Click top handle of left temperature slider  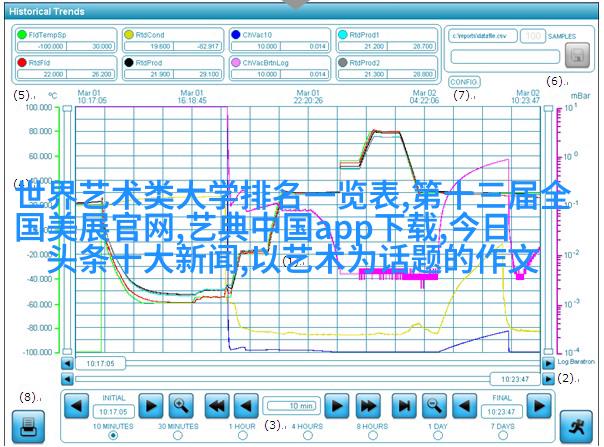pos(67,109)
